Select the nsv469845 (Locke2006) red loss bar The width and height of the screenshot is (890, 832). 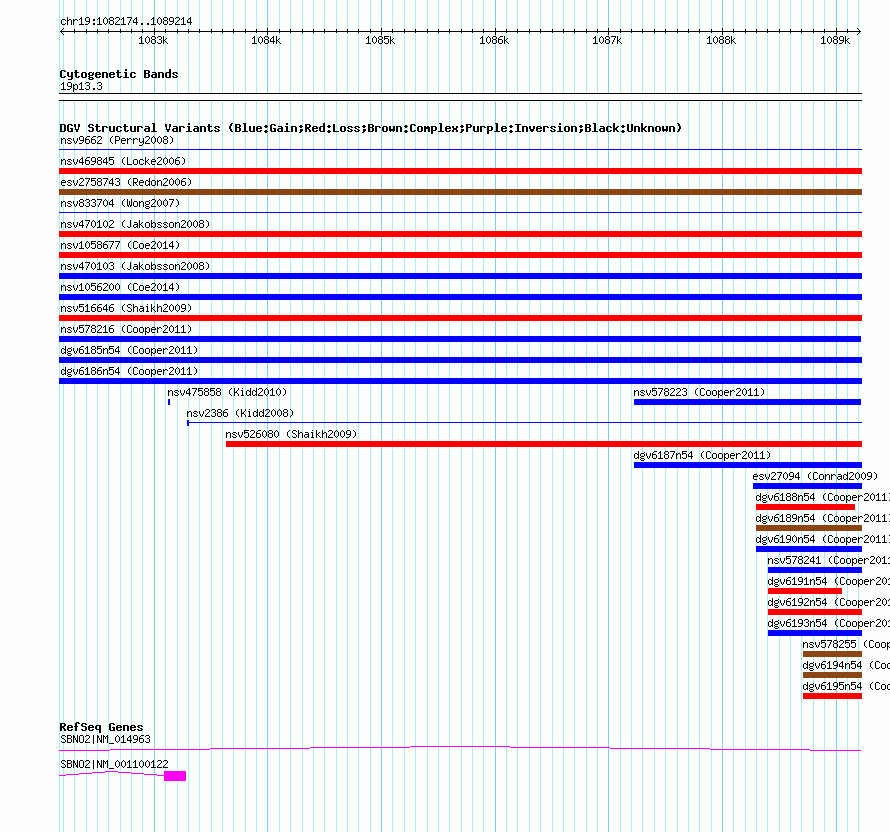(x=460, y=171)
